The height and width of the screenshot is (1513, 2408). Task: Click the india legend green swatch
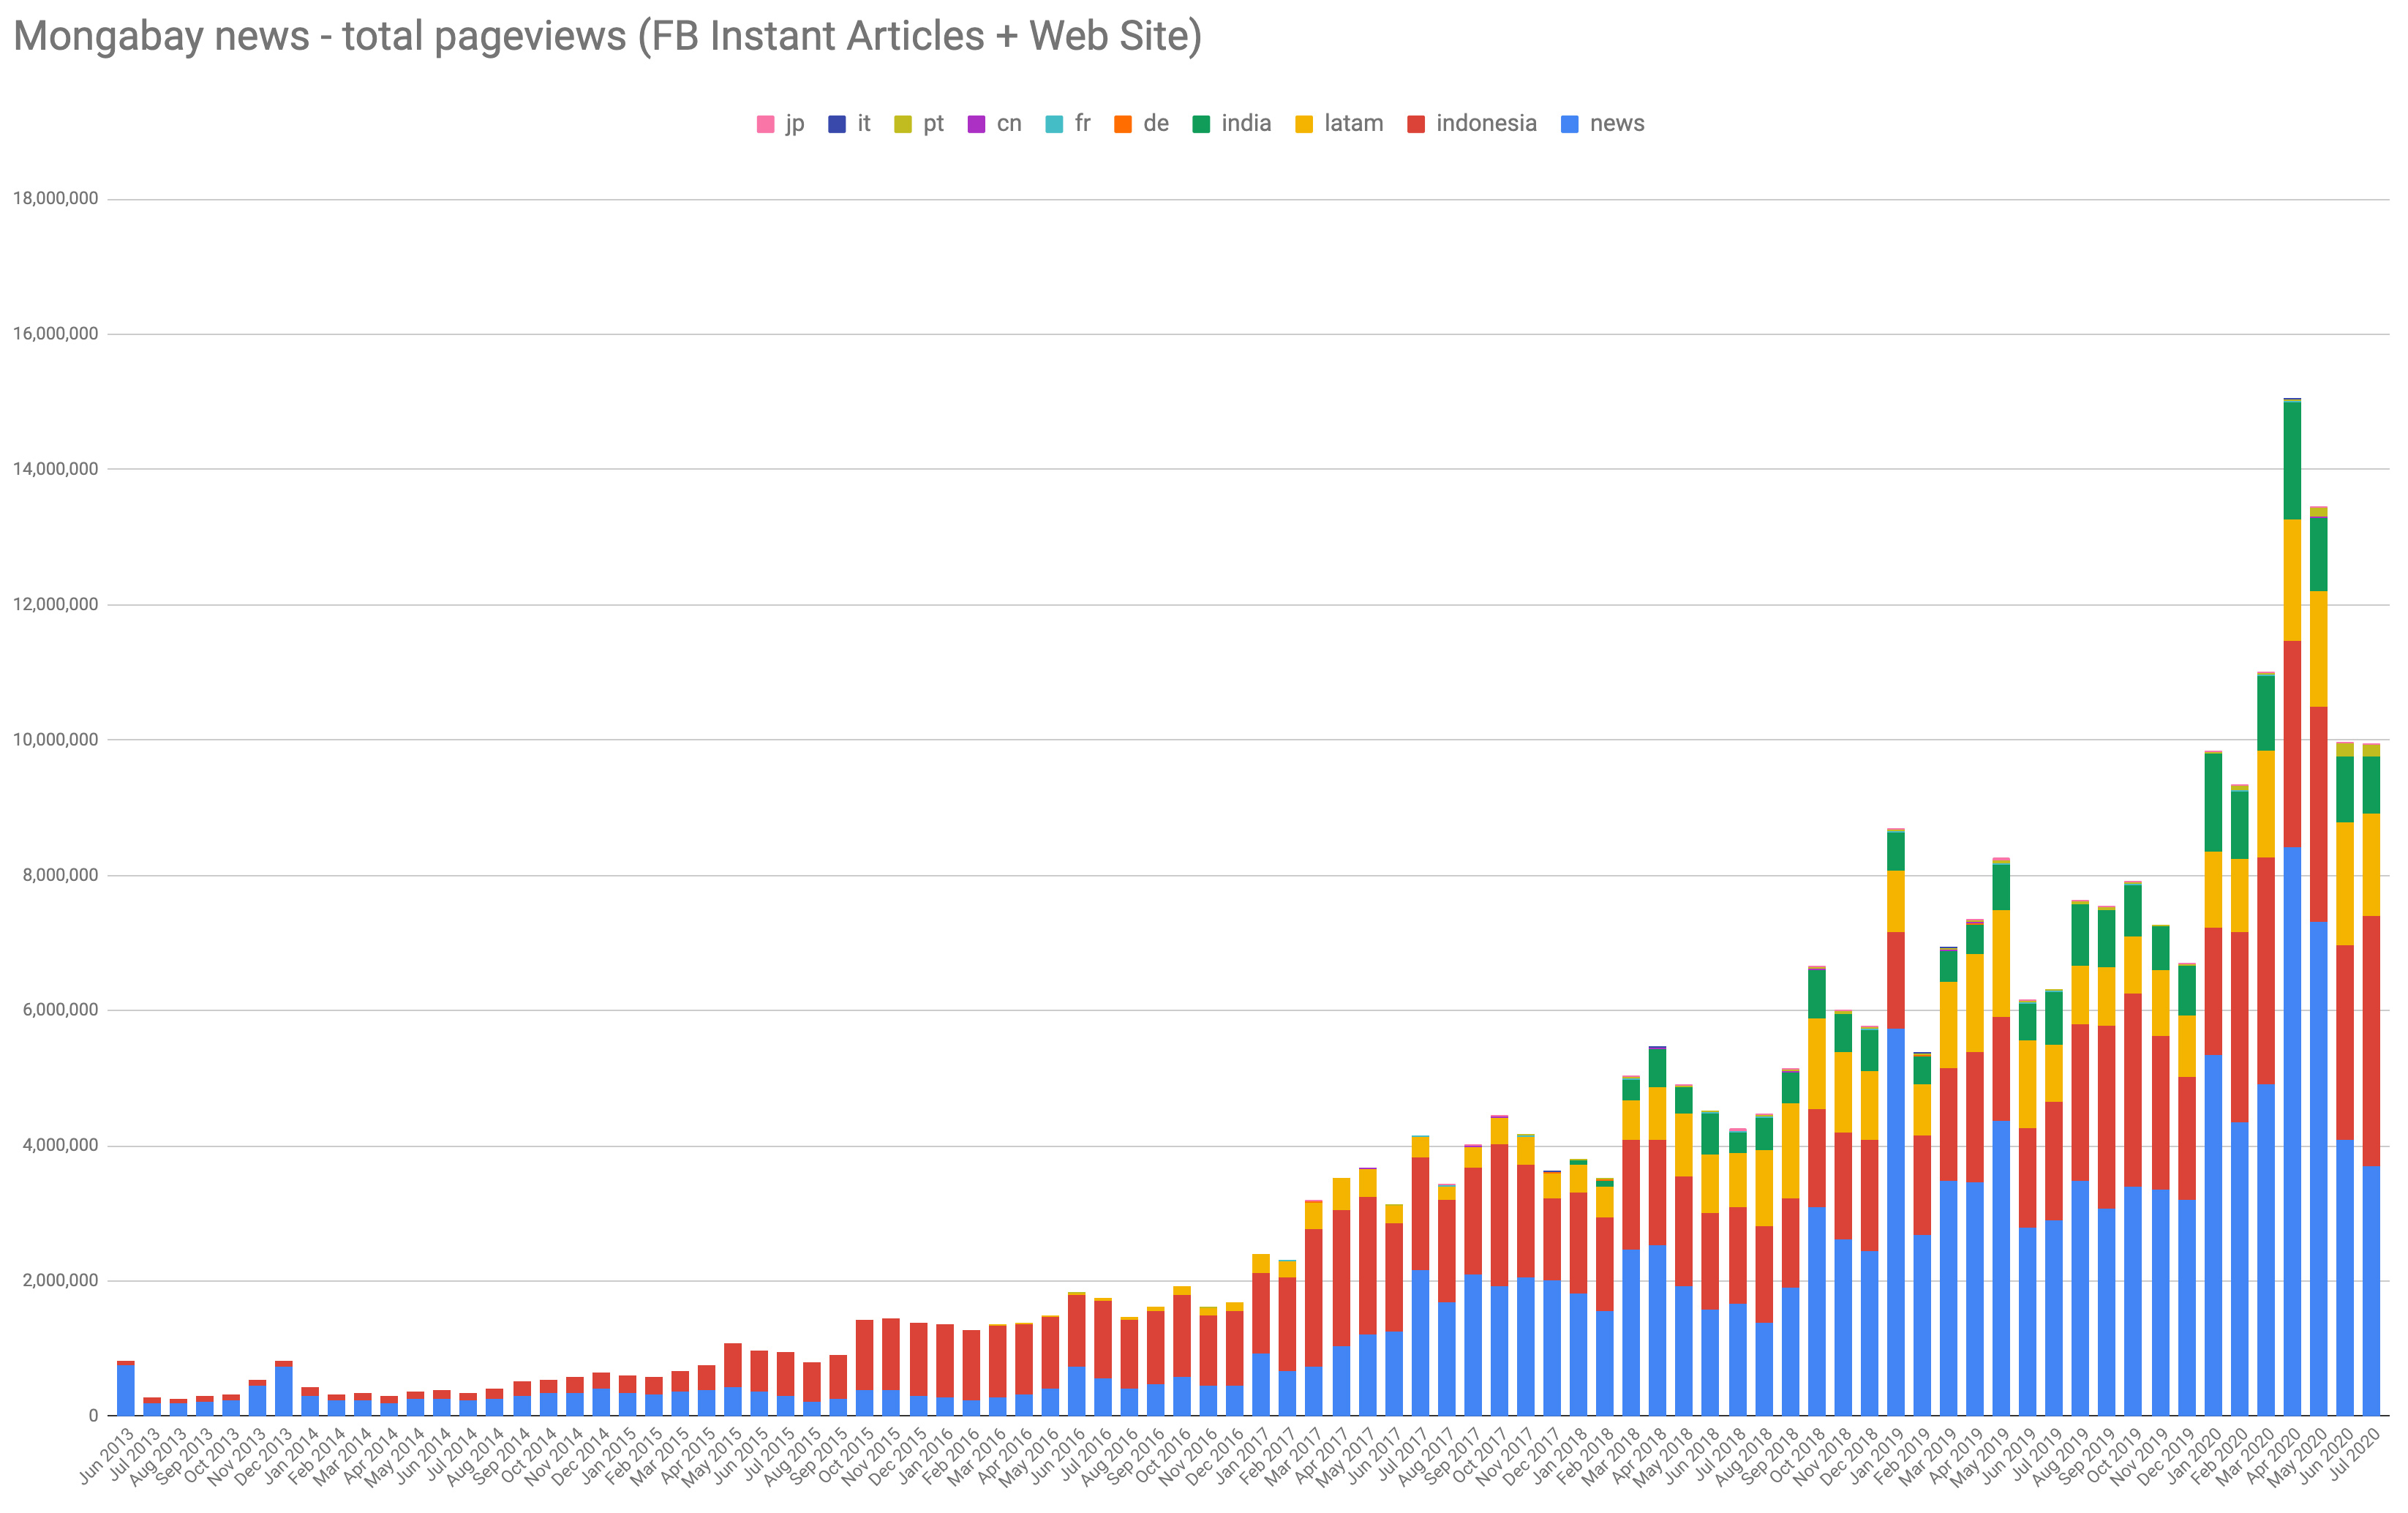[x=1201, y=124]
